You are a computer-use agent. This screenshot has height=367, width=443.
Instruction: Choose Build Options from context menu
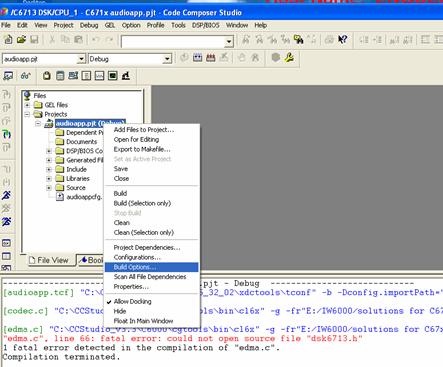click(x=152, y=267)
